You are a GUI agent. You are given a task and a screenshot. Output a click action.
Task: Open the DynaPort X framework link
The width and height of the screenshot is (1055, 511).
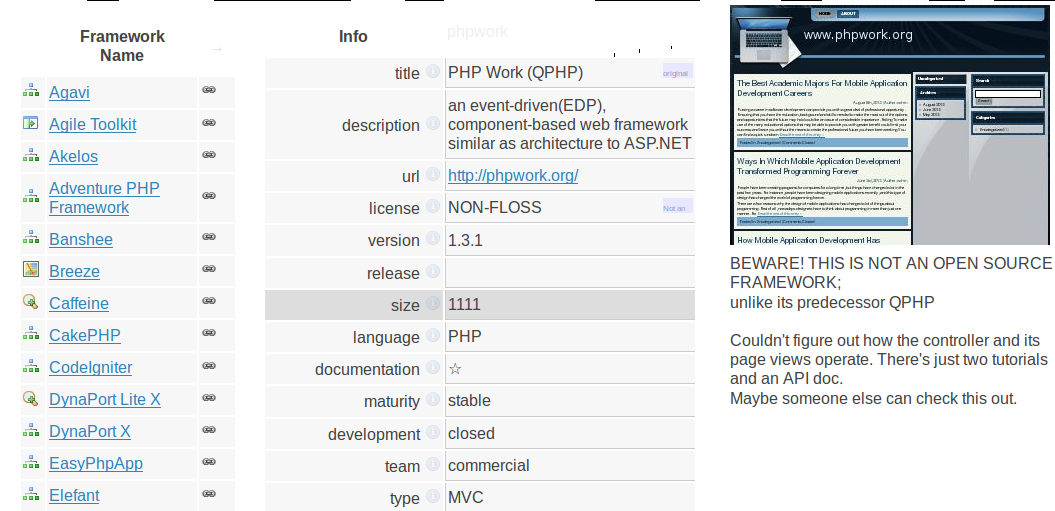(x=89, y=432)
